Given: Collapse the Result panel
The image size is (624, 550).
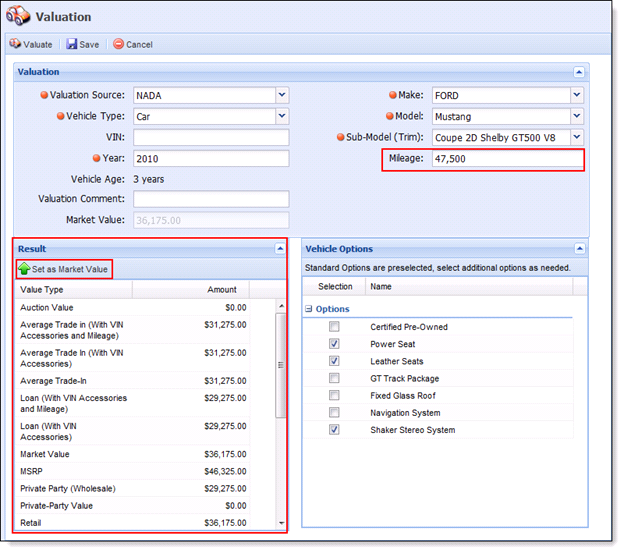Looking at the screenshot, I should pos(280,249).
